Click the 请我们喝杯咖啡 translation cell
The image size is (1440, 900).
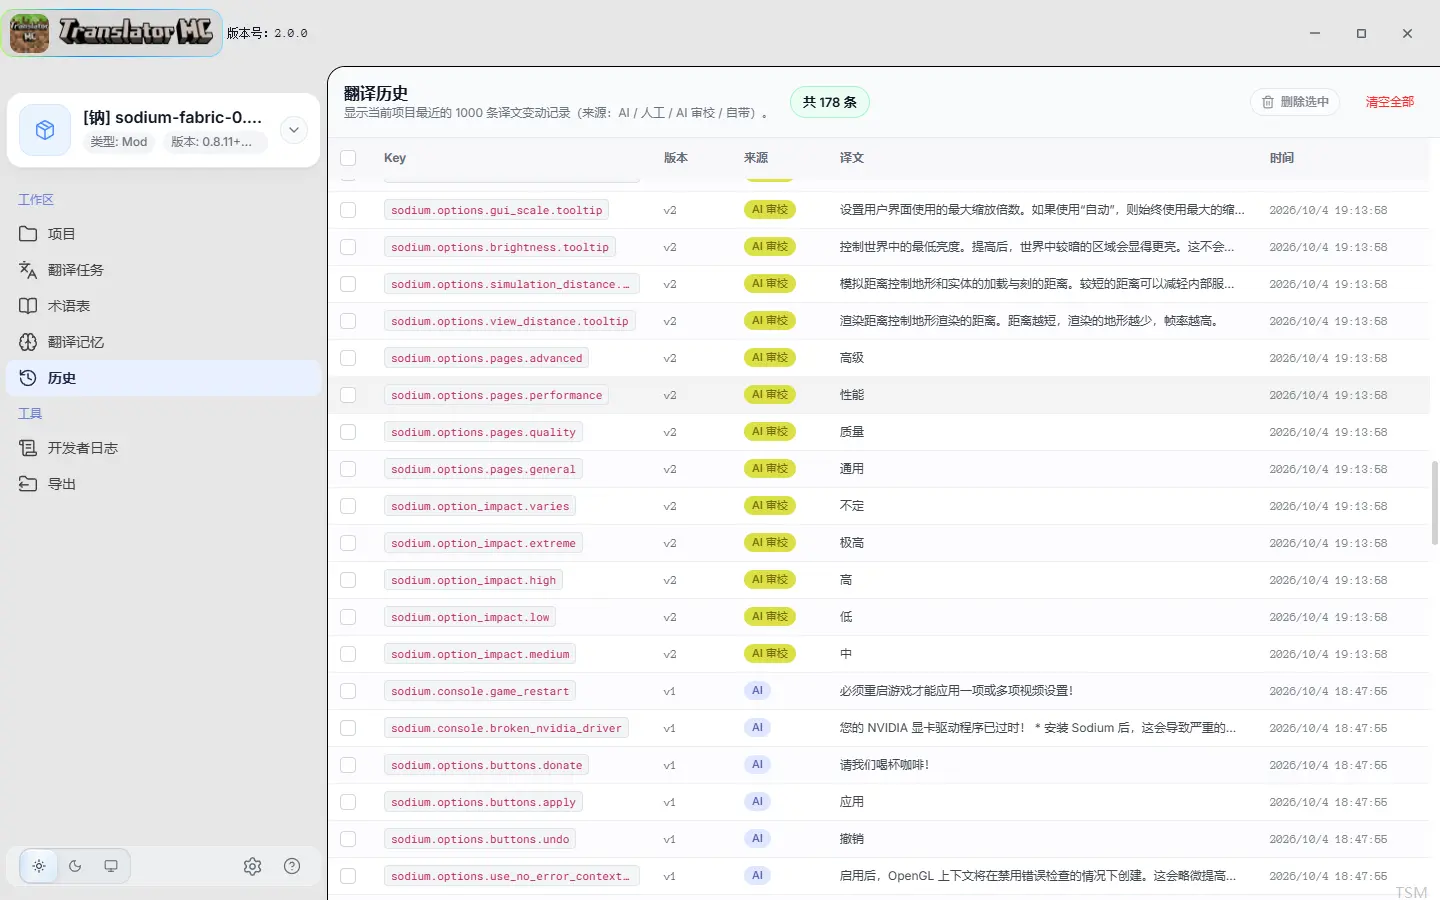(884, 765)
